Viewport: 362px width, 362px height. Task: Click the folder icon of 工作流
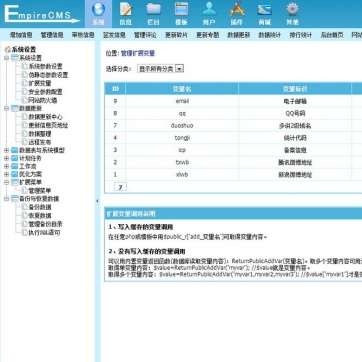pyautogui.click(x=14, y=166)
